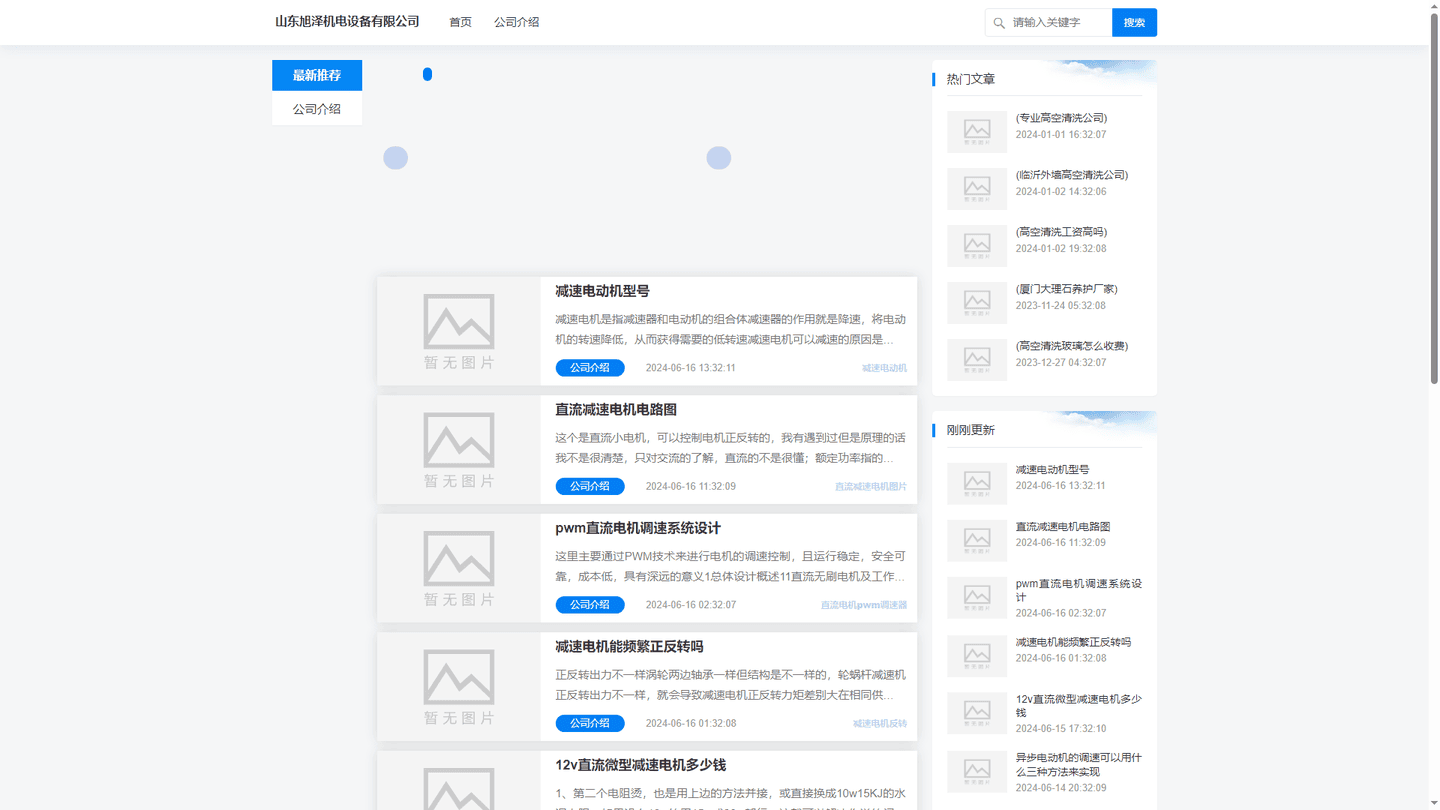Image resolution: width=1440 pixels, height=810 pixels.
Task: Open 12v直流微型减速电机多少钱 in 刚刚更新 list
Action: click(x=1079, y=706)
